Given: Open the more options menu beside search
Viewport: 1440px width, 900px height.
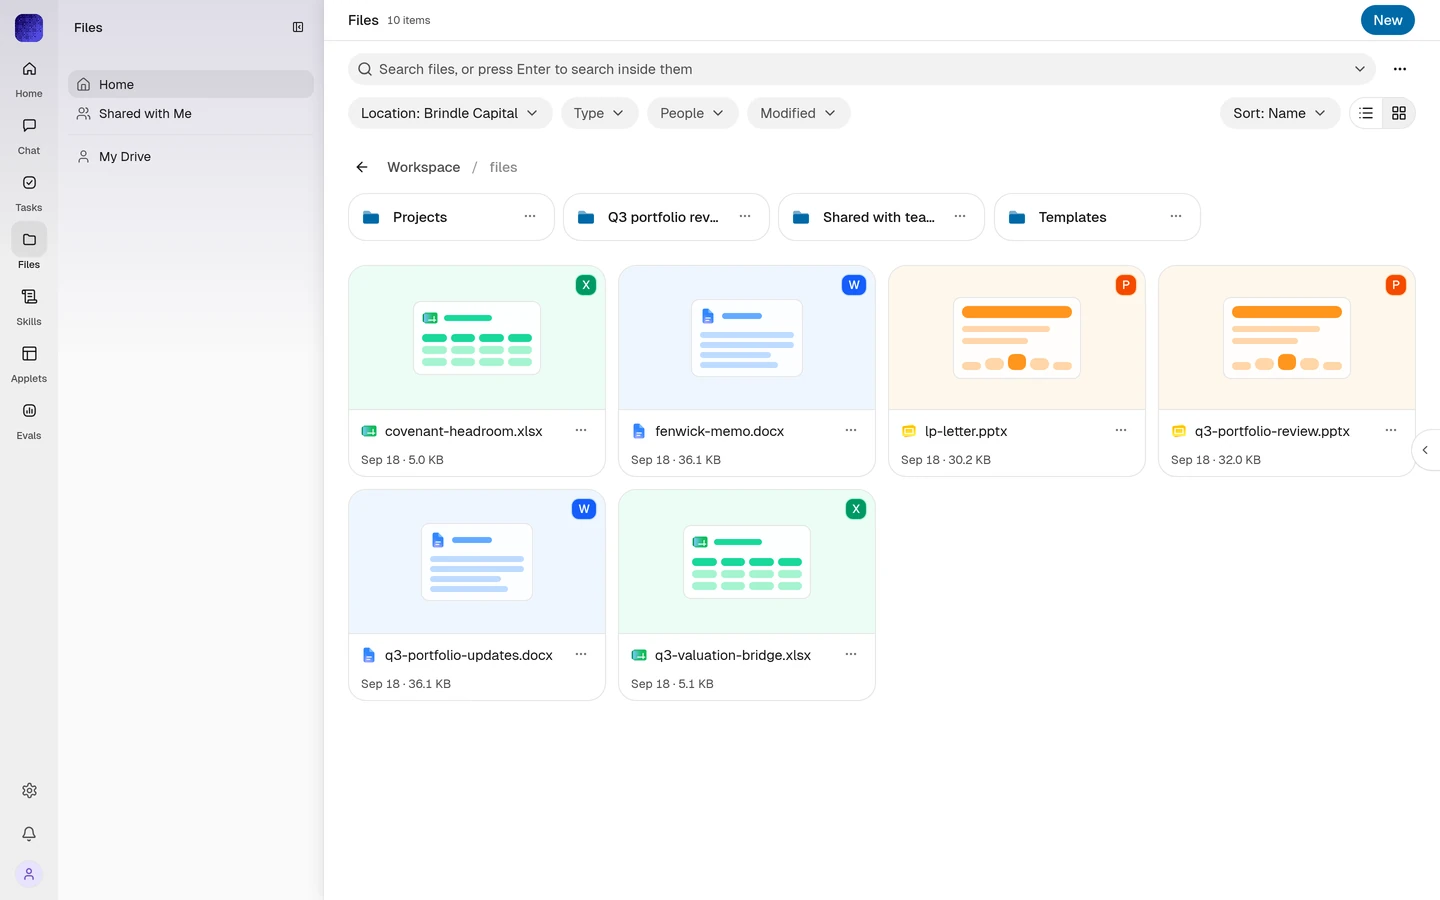Looking at the screenshot, I should (x=1400, y=69).
